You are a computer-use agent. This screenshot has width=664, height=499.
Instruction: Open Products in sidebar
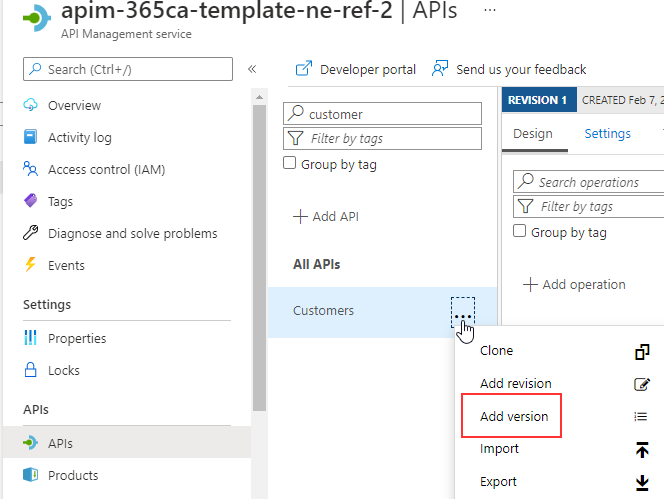click(73, 476)
